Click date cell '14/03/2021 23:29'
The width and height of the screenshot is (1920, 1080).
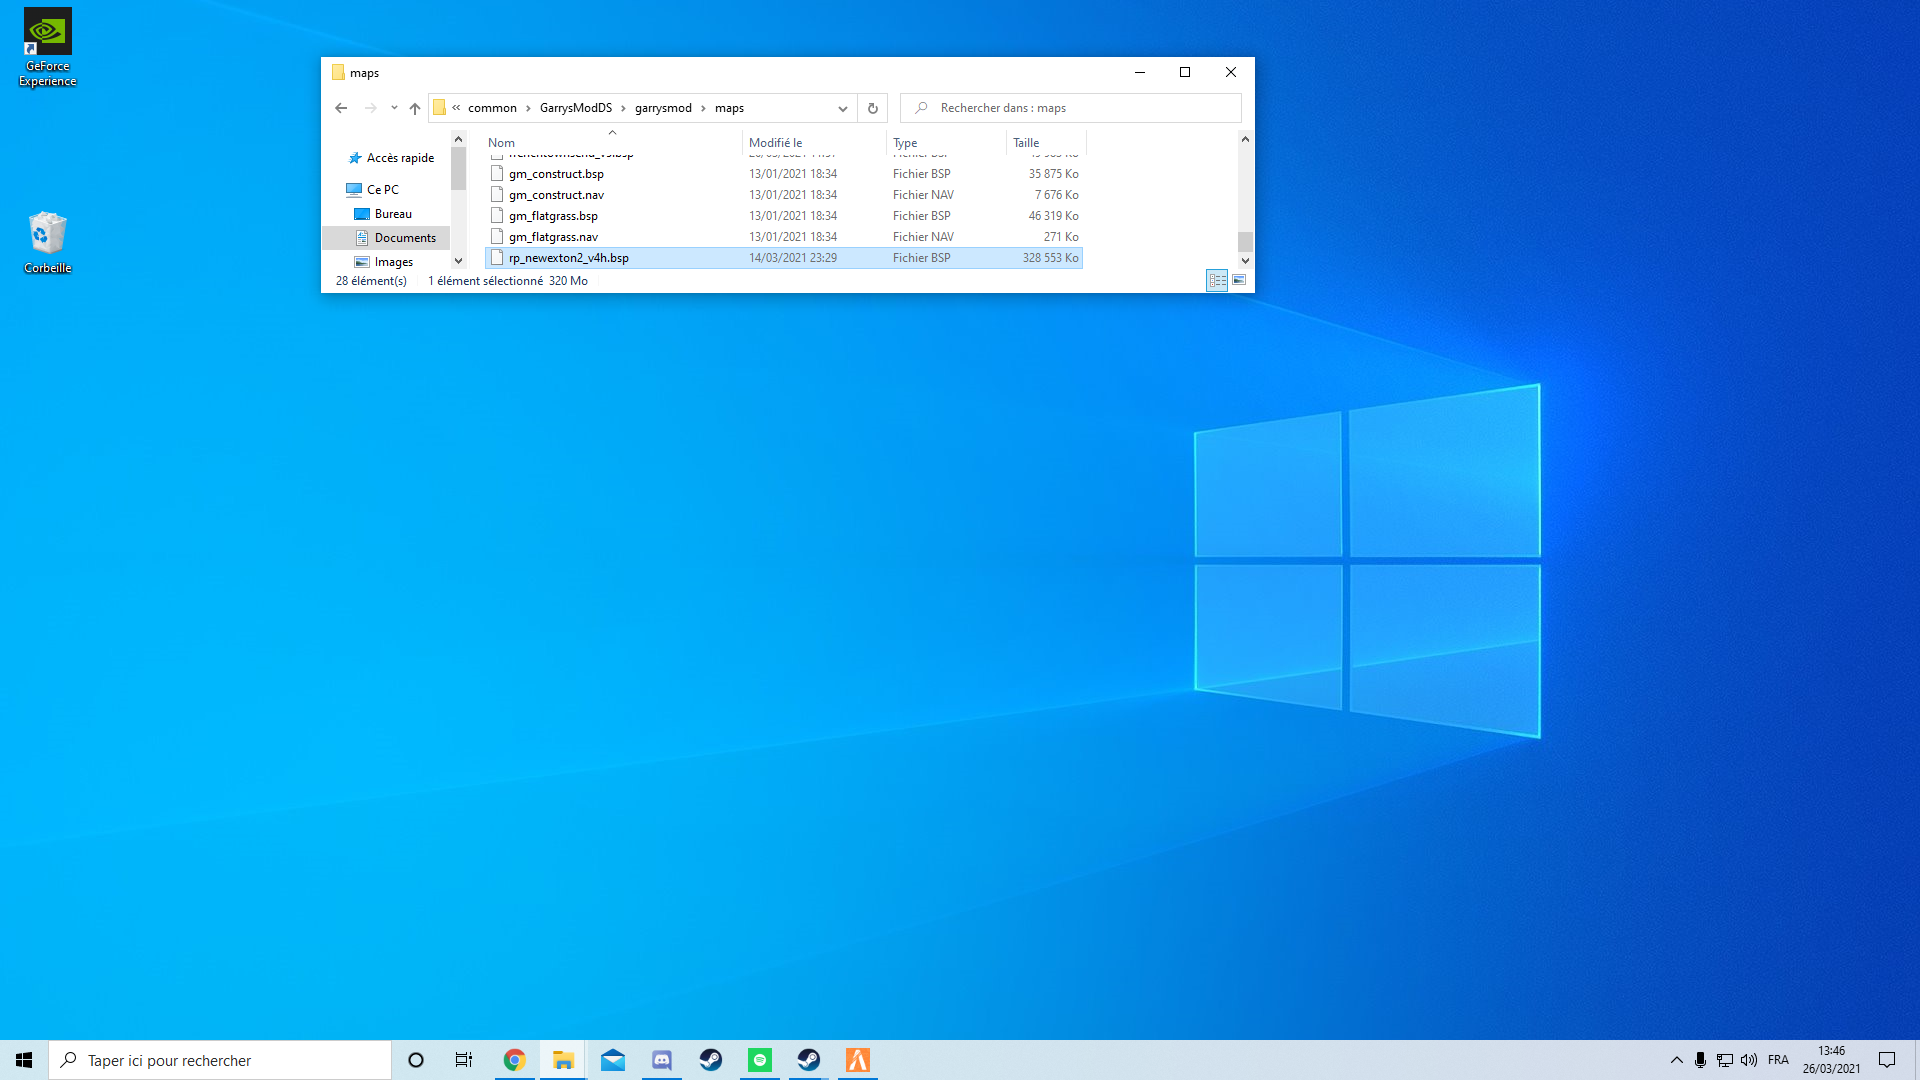pos(793,258)
